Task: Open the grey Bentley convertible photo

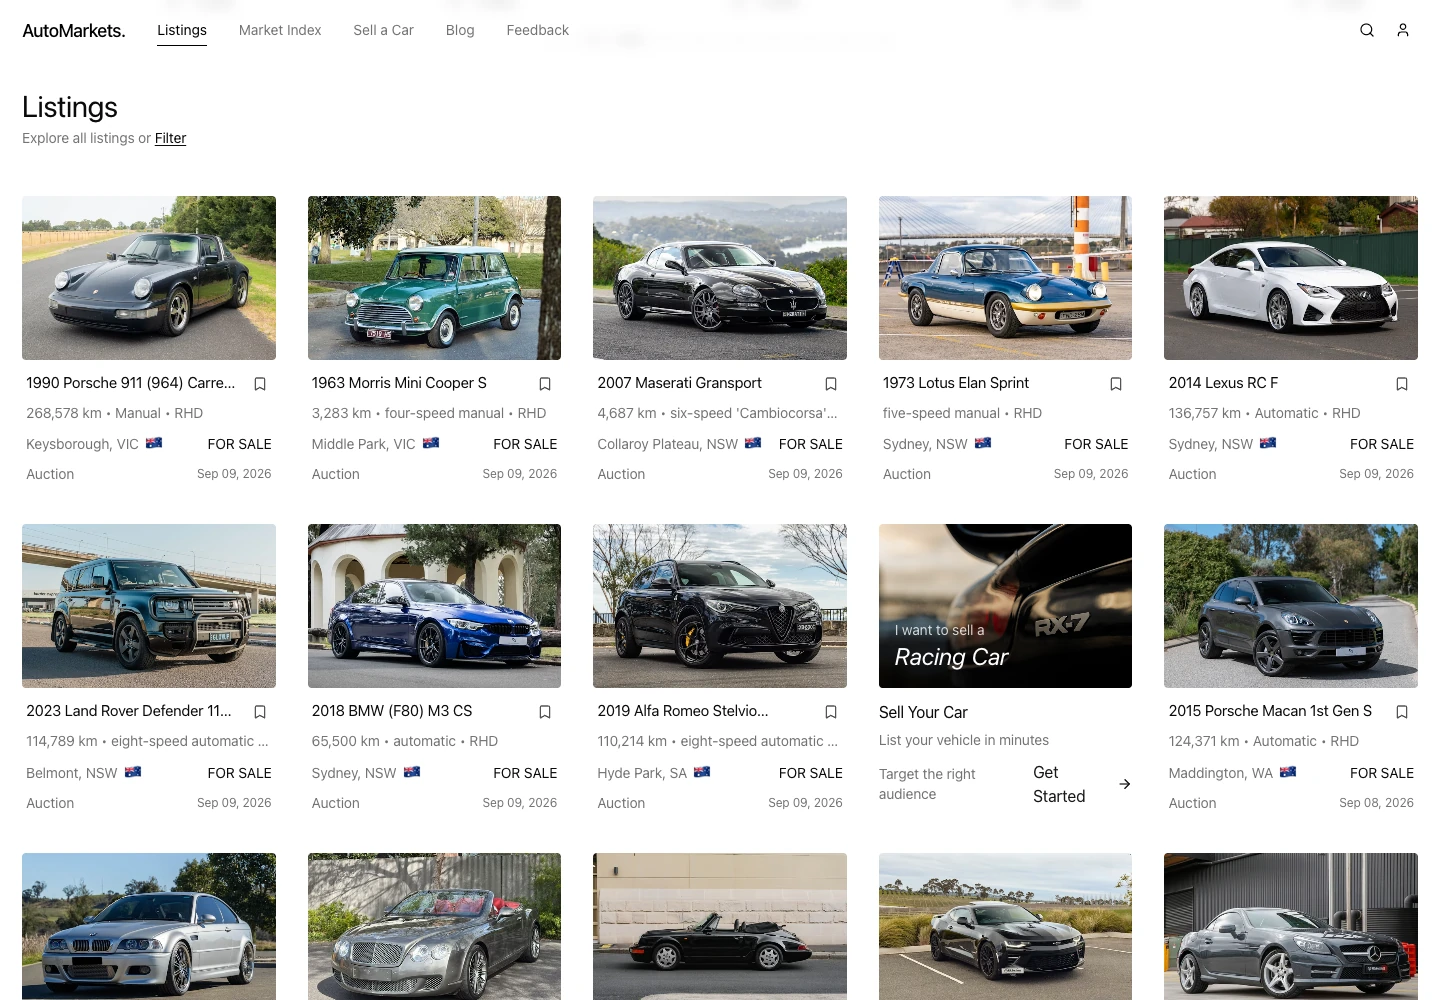Action: point(434,926)
